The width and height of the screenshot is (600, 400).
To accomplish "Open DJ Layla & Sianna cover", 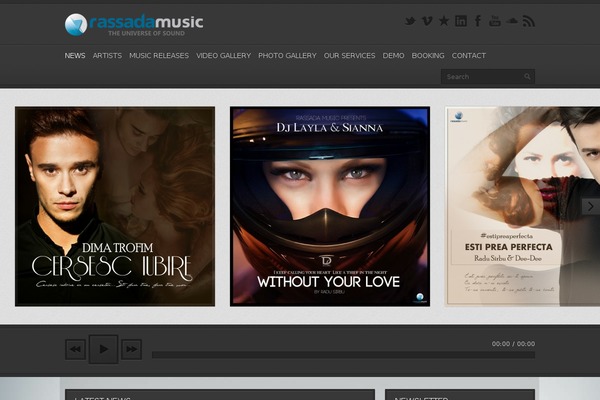I will (x=330, y=206).
